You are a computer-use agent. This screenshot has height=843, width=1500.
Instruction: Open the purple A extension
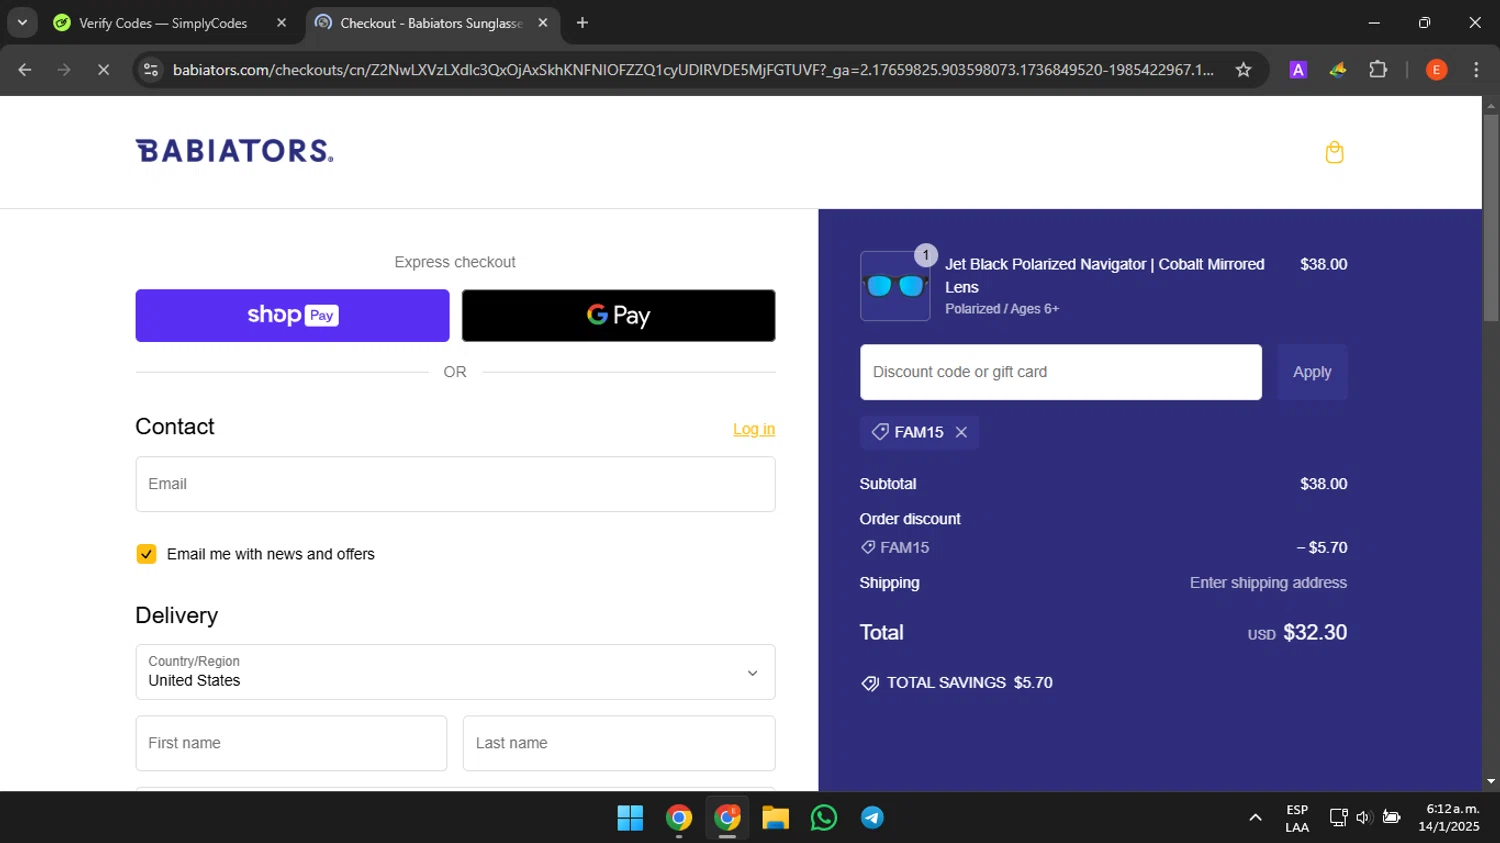pyautogui.click(x=1298, y=70)
